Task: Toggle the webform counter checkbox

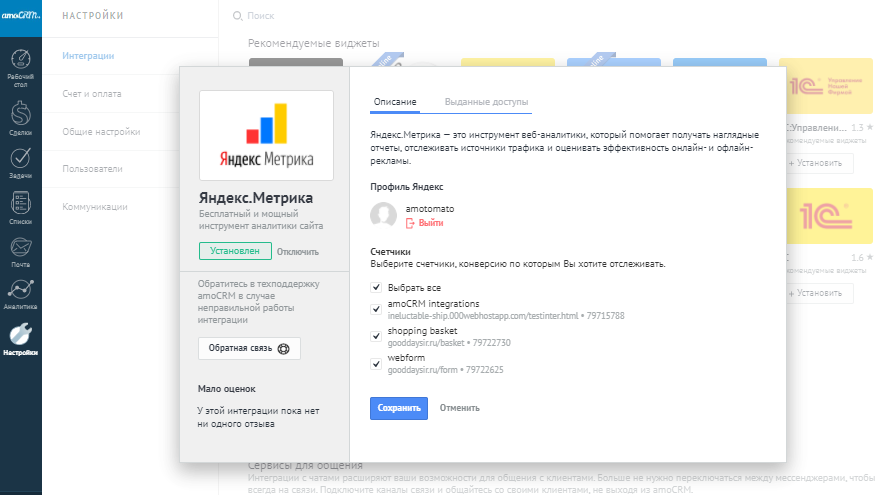Action: (x=376, y=364)
